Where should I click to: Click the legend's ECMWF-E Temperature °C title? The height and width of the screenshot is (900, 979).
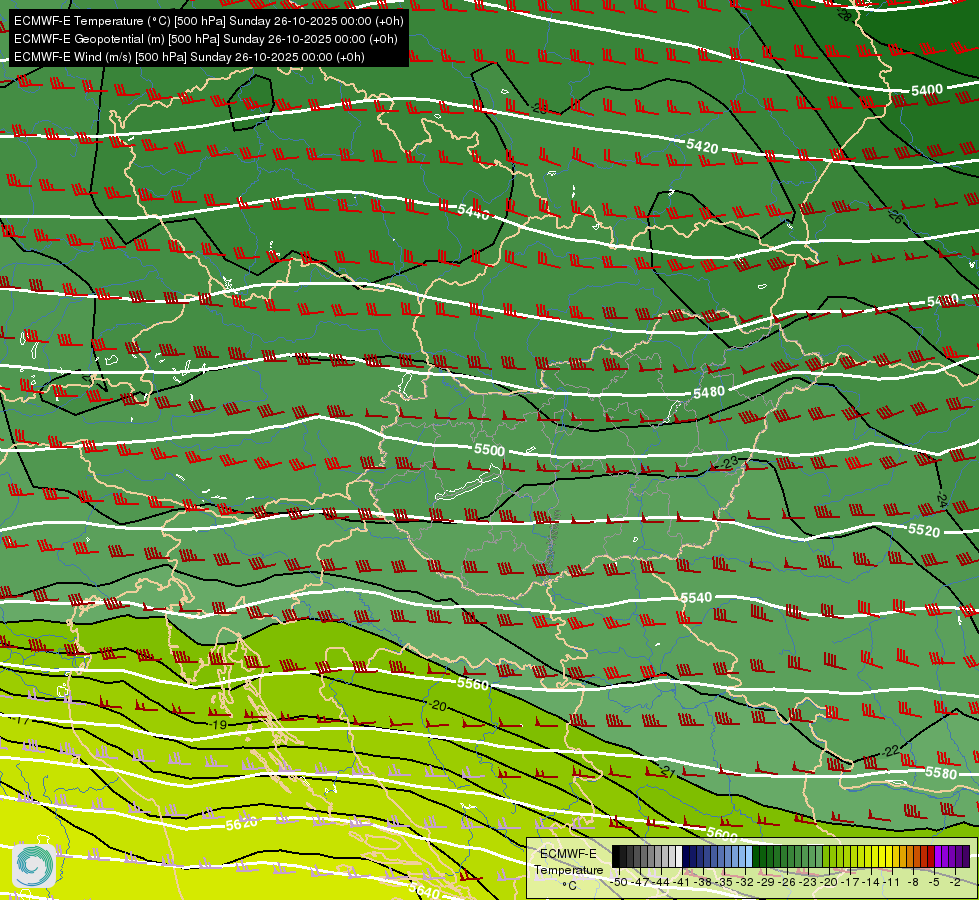point(568,869)
